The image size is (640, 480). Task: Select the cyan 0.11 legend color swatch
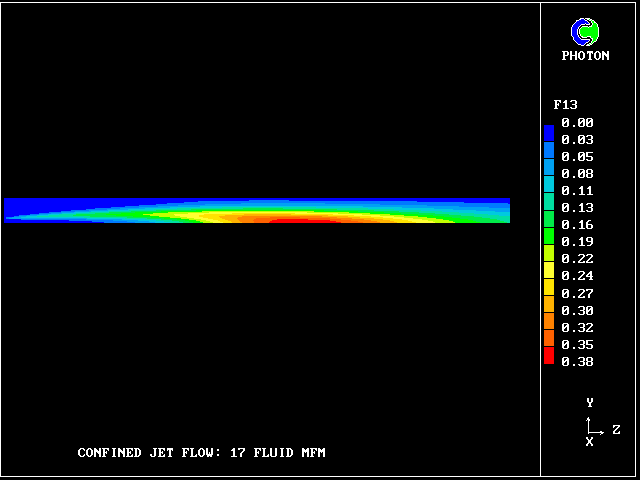549,187
